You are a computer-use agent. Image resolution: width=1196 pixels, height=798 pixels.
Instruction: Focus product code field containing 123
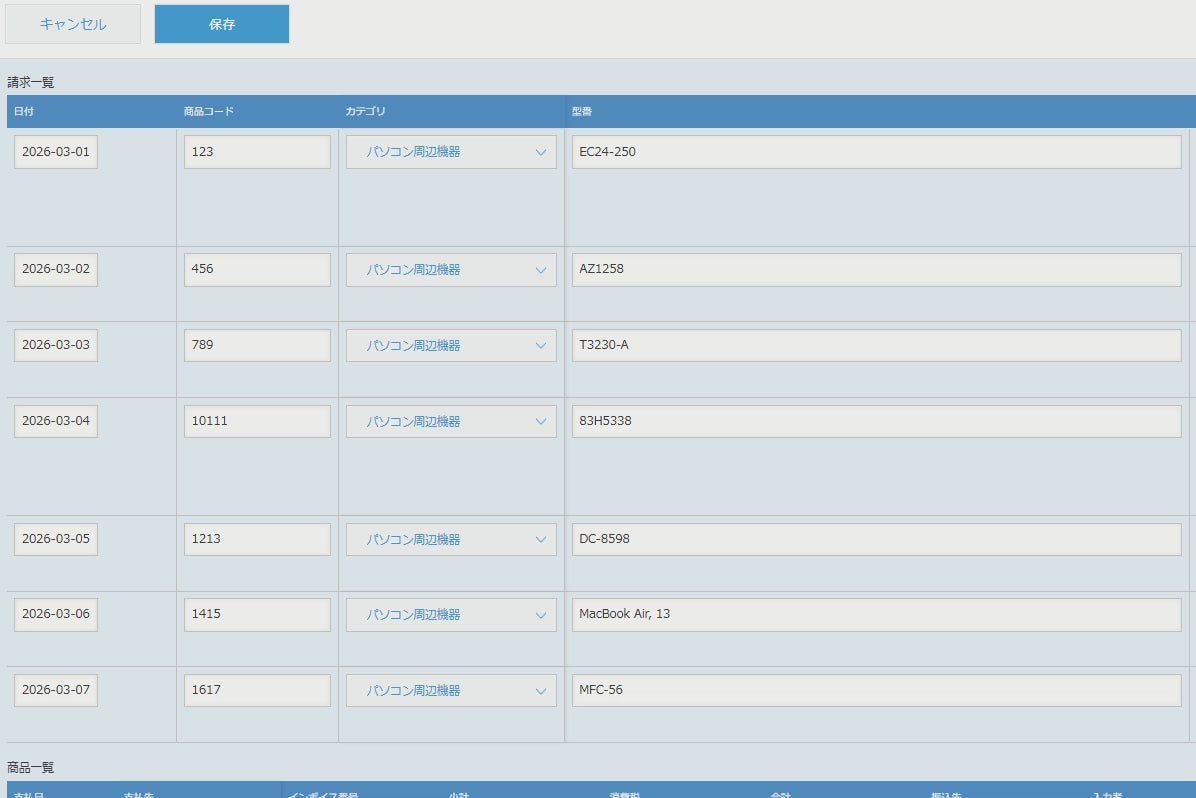[x=257, y=152]
